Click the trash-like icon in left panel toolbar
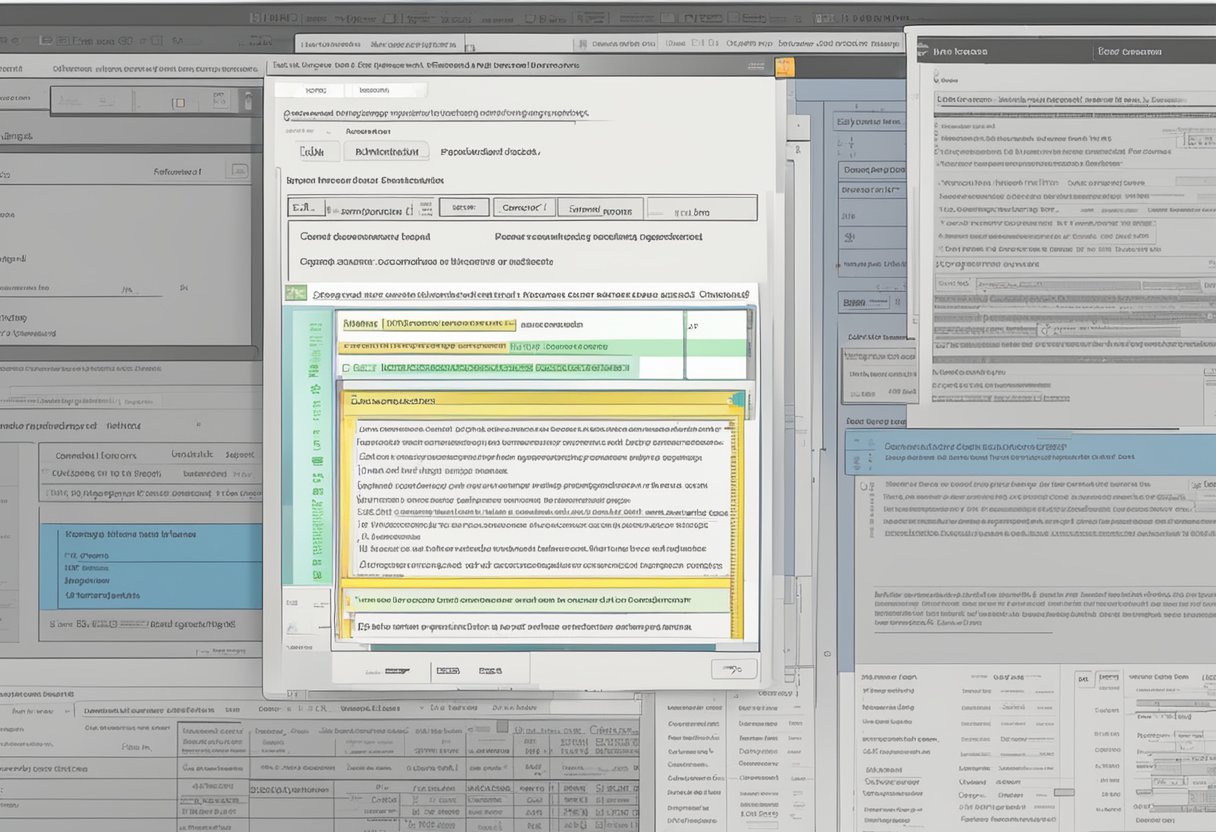1216x832 pixels. 246,101
